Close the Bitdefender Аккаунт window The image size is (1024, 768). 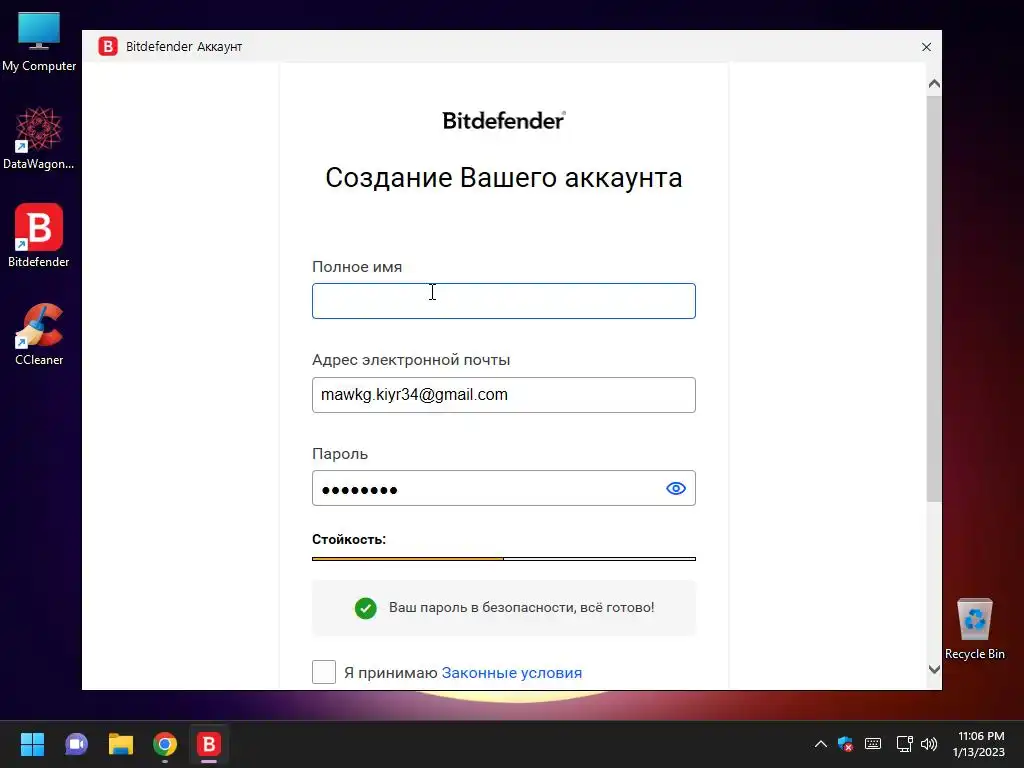pos(926,47)
